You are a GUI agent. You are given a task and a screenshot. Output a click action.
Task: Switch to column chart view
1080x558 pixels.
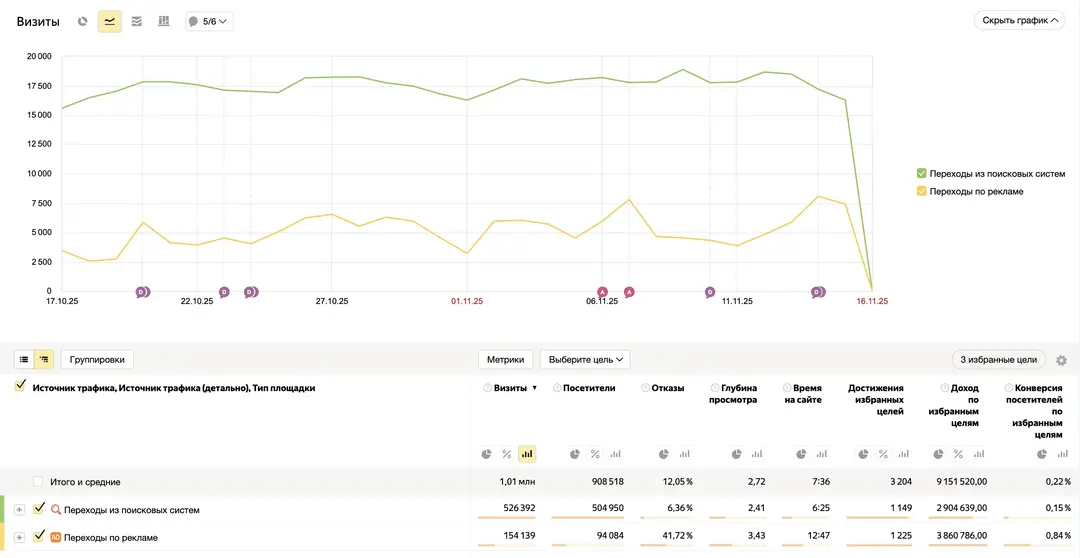pyautogui.click(x=163, y=21)
